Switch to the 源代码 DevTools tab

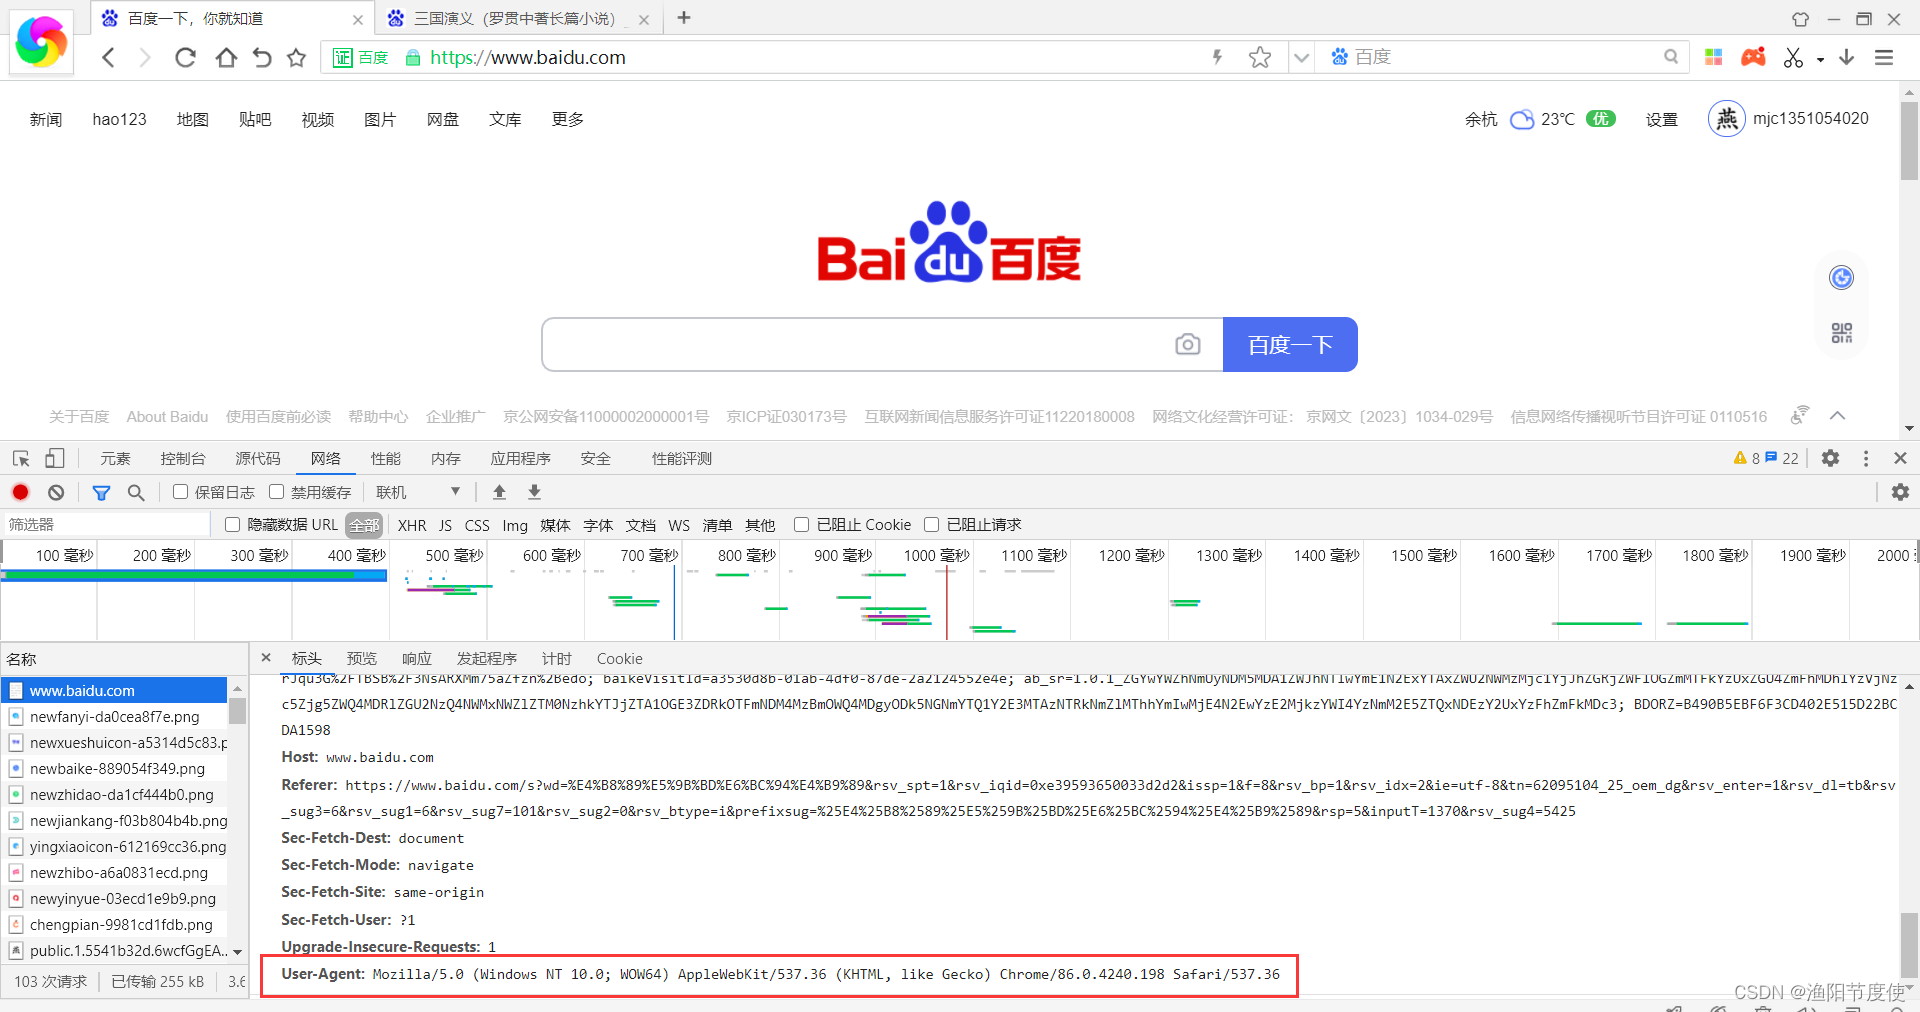coord(258,458)
